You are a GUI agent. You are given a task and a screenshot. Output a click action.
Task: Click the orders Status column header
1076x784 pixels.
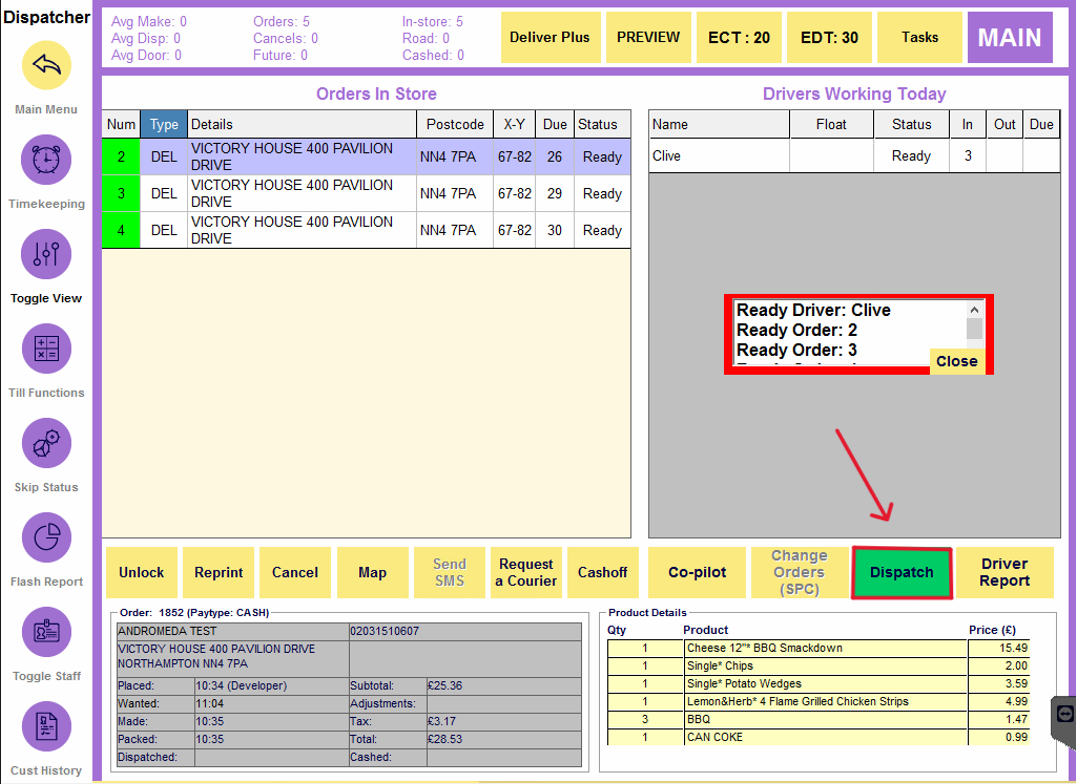click(602, 124)
